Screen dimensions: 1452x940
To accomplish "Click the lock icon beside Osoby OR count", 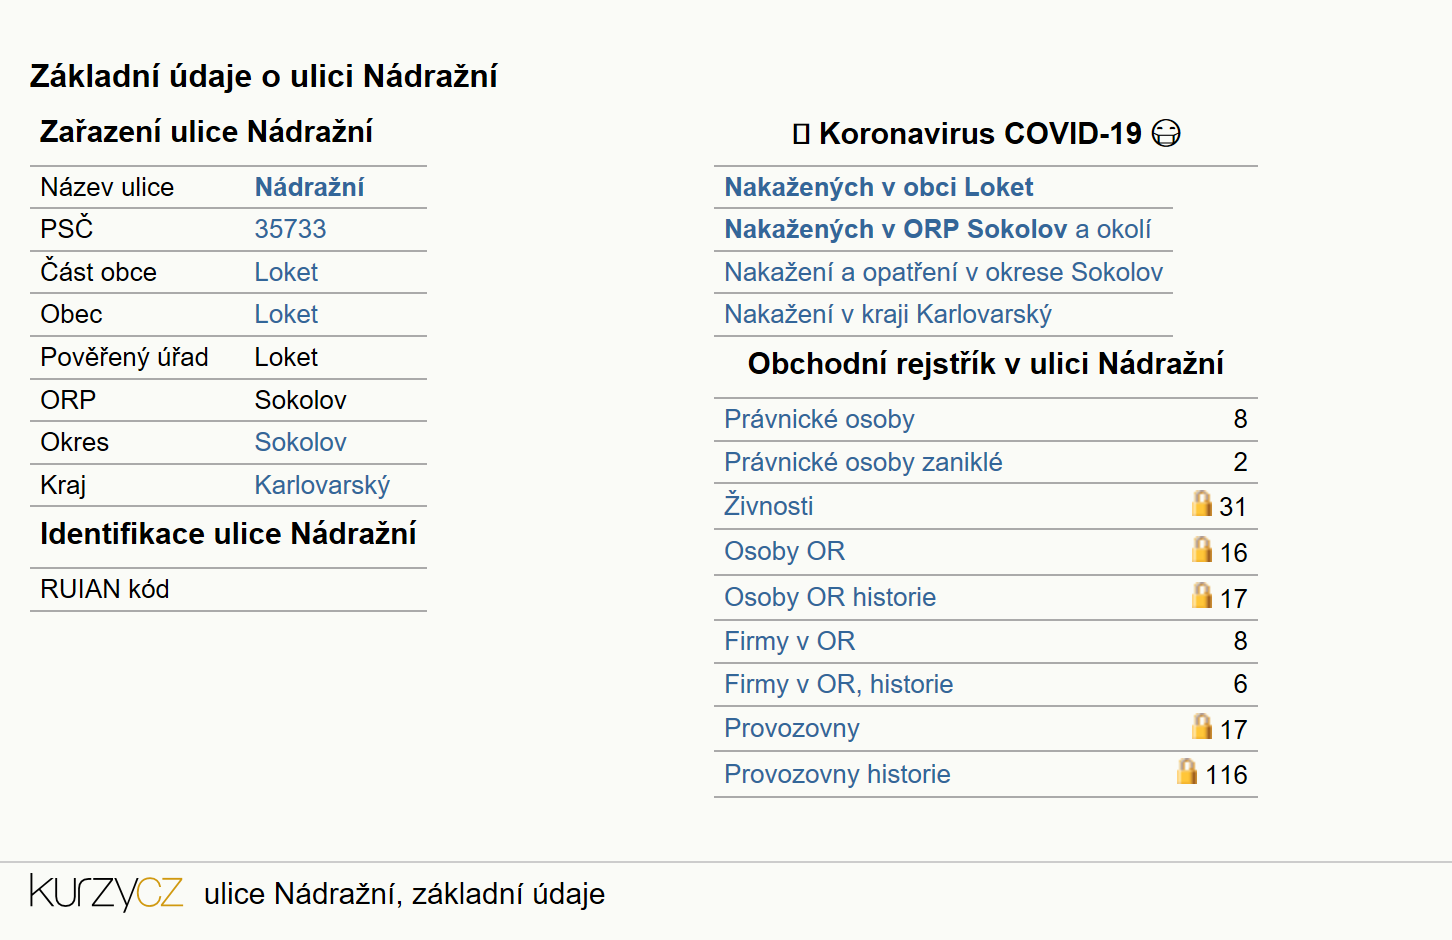I will [1201, 549].
